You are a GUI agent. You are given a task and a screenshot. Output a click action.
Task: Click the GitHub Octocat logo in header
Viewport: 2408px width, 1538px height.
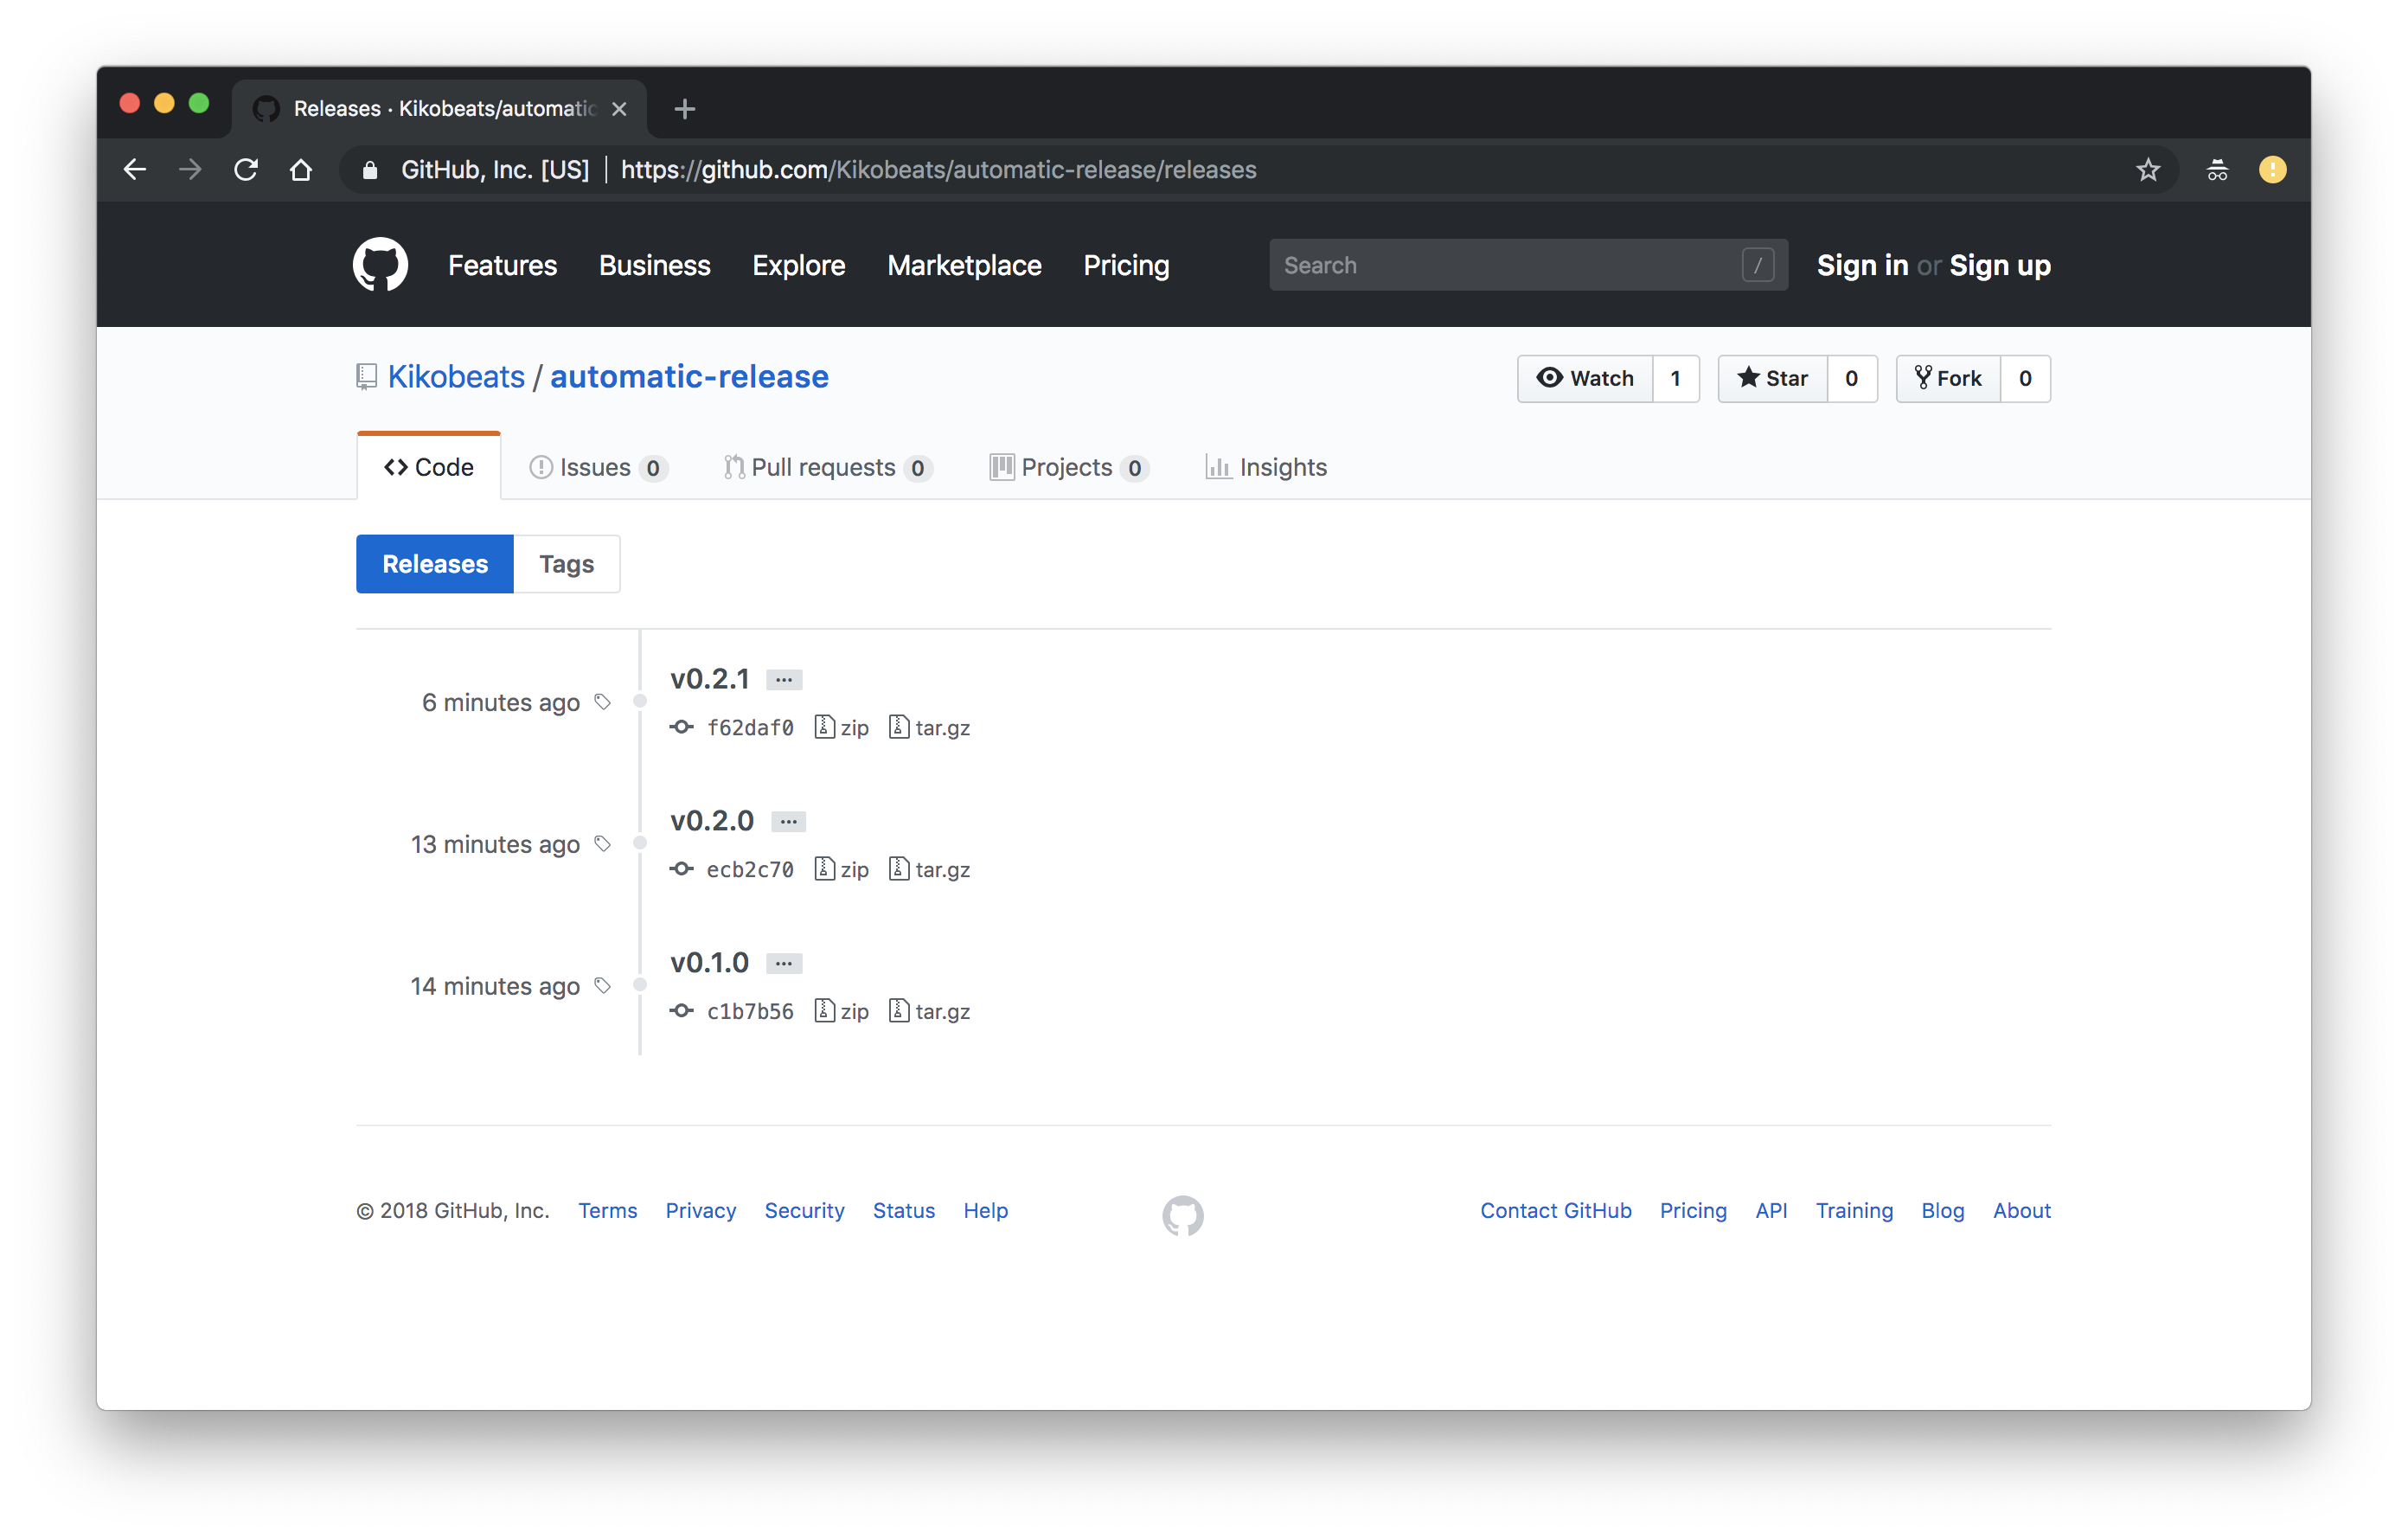380,265
